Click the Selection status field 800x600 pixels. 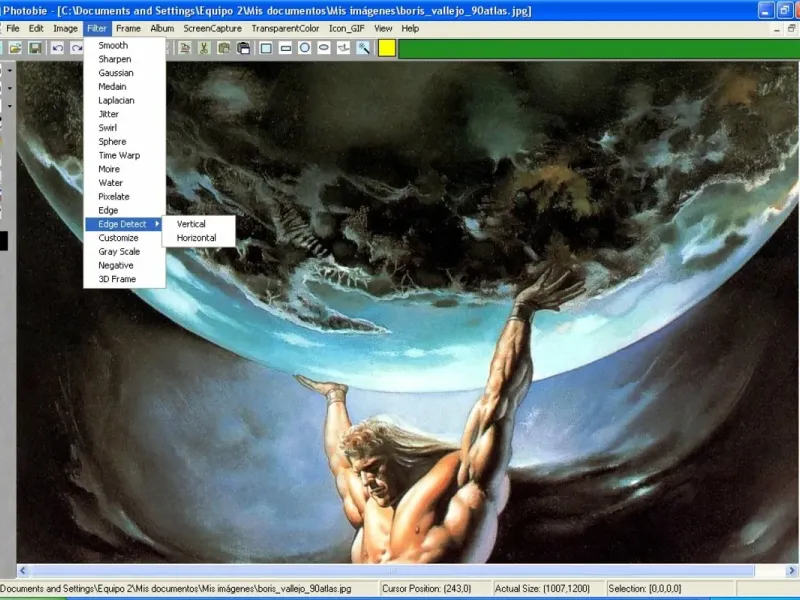point(670,589)
